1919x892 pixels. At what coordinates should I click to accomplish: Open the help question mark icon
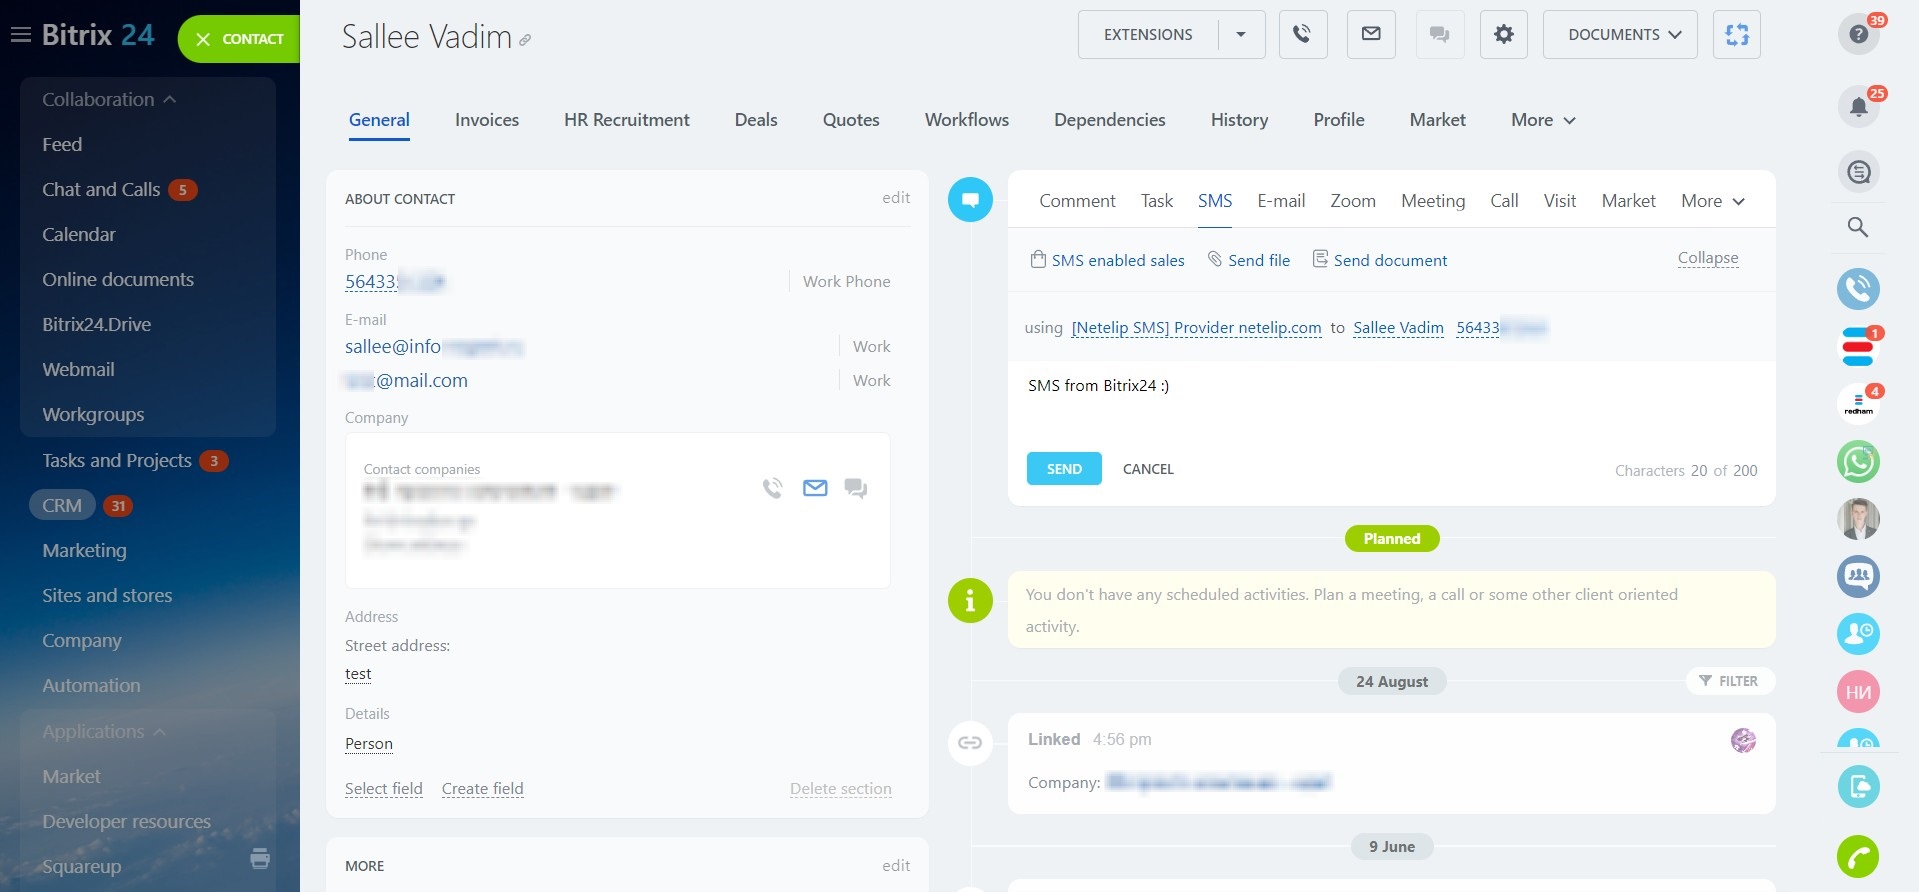[1858, 35]
